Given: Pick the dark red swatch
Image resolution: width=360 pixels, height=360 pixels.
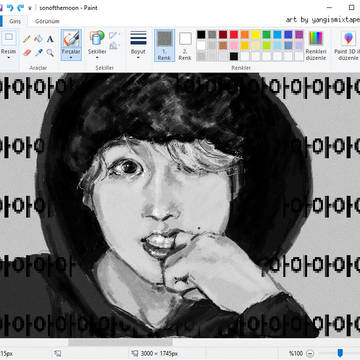Looking at the screenshot, I should pyautogui.click(x=223, y=34).
